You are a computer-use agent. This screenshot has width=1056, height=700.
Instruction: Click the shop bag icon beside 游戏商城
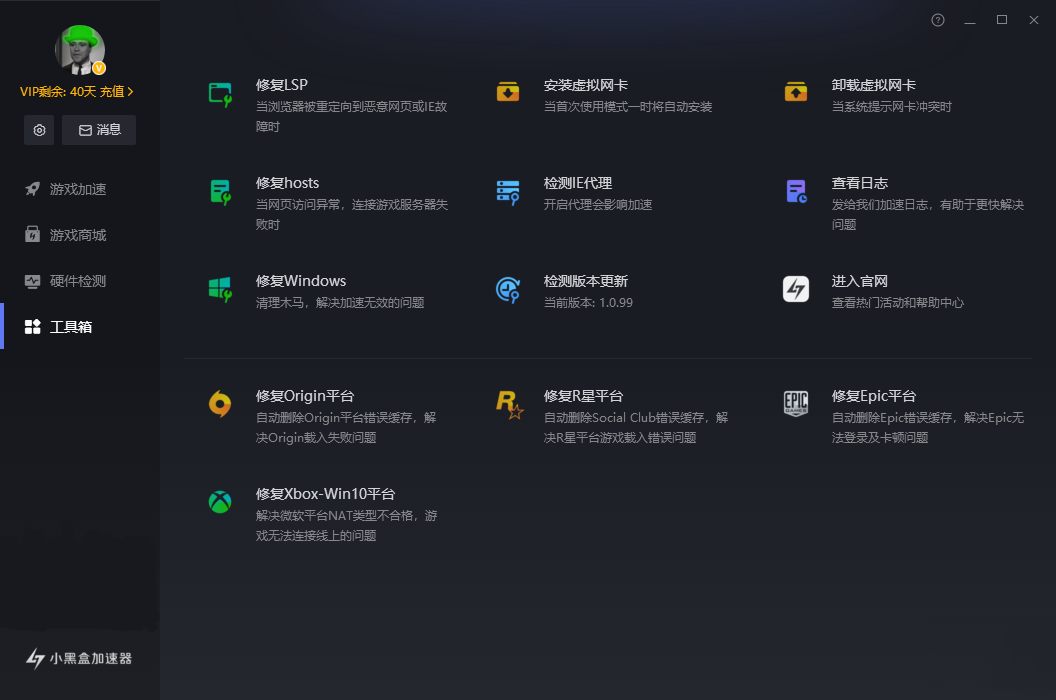click(32, 234)
